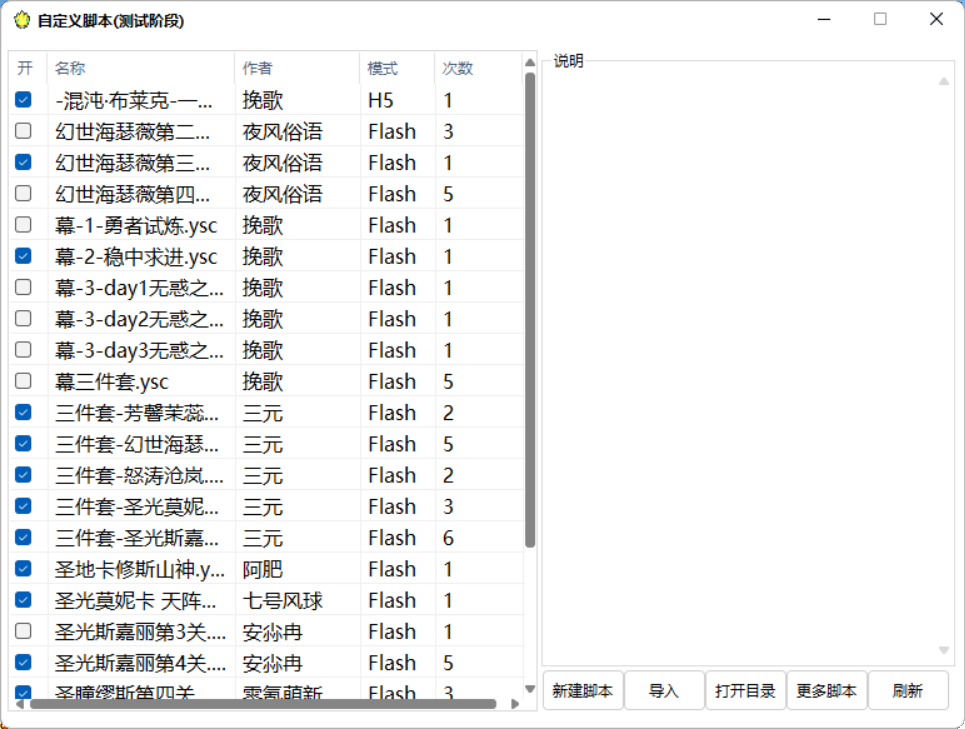The width and height of the screenshot is (965, 729).
Task: Click the 新建脚本 button
Action: 583,691
